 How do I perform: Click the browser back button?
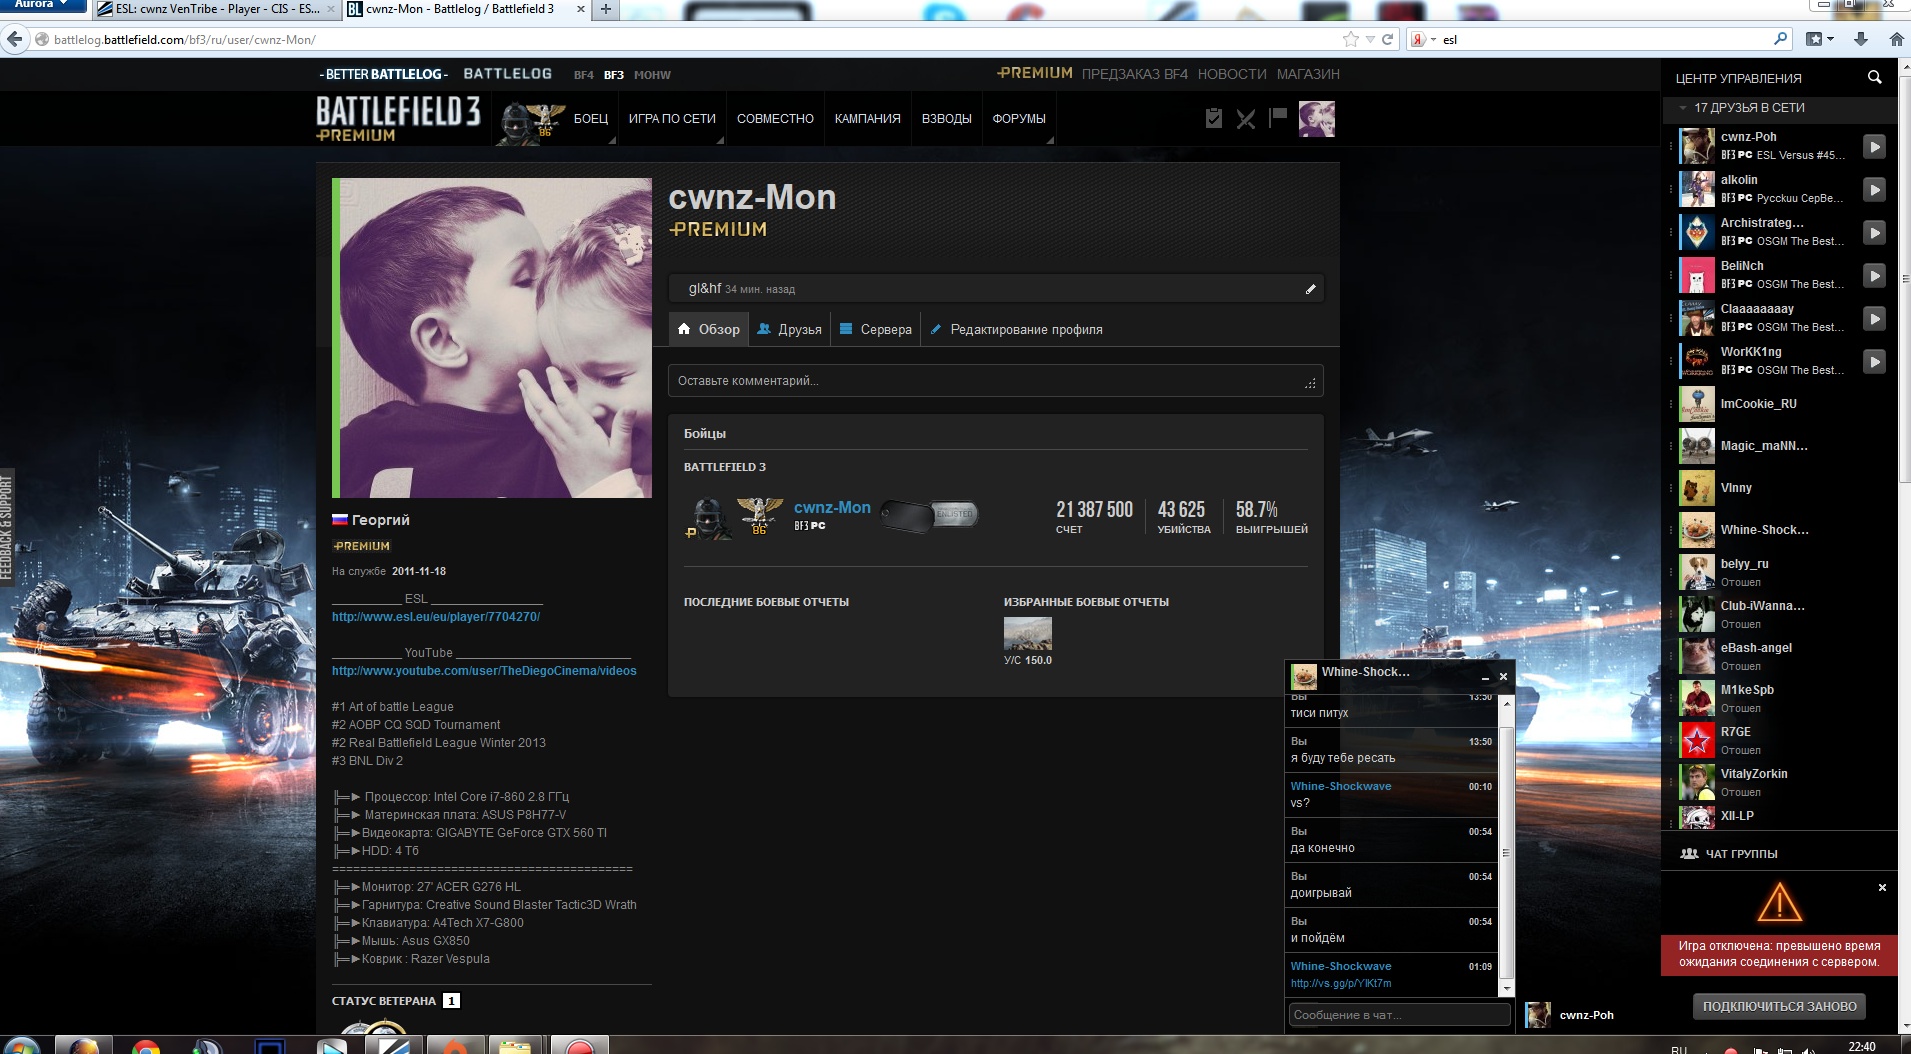pos(14,40)
